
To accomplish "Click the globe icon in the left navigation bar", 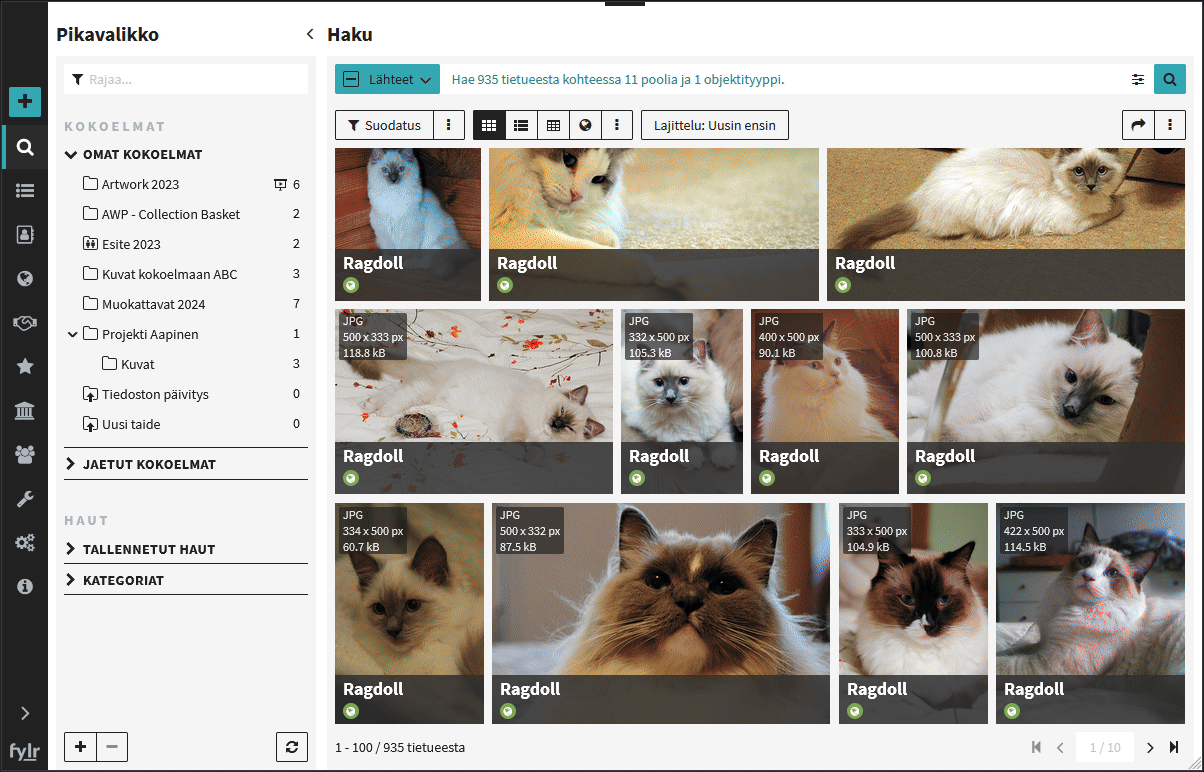I will click(25, 279).
